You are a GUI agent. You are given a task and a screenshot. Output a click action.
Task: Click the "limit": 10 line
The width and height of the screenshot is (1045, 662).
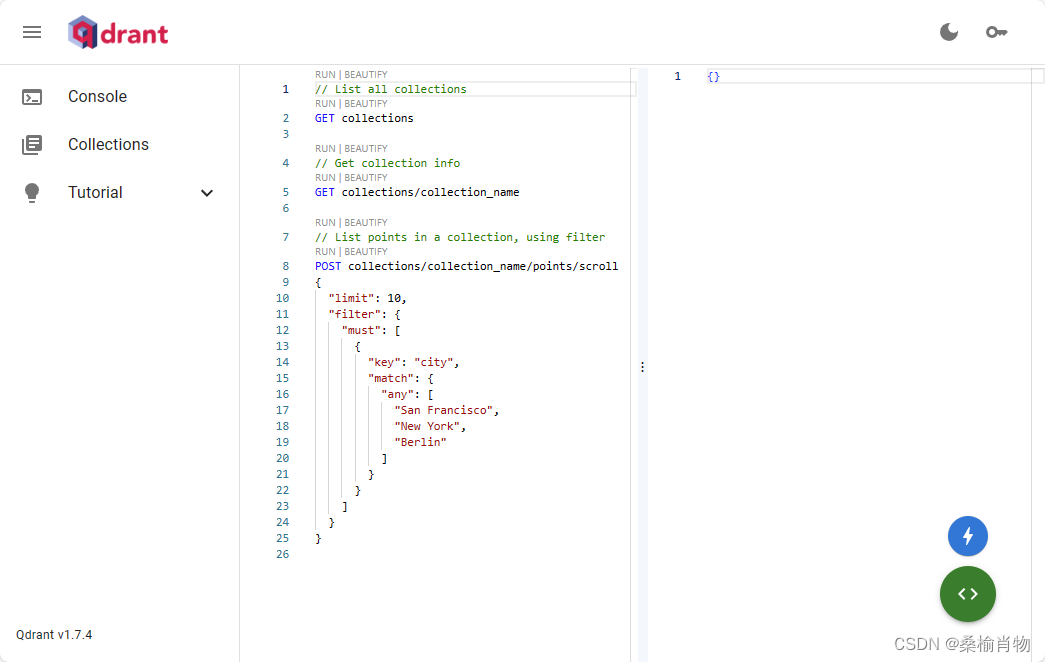(x=367, y=299)
